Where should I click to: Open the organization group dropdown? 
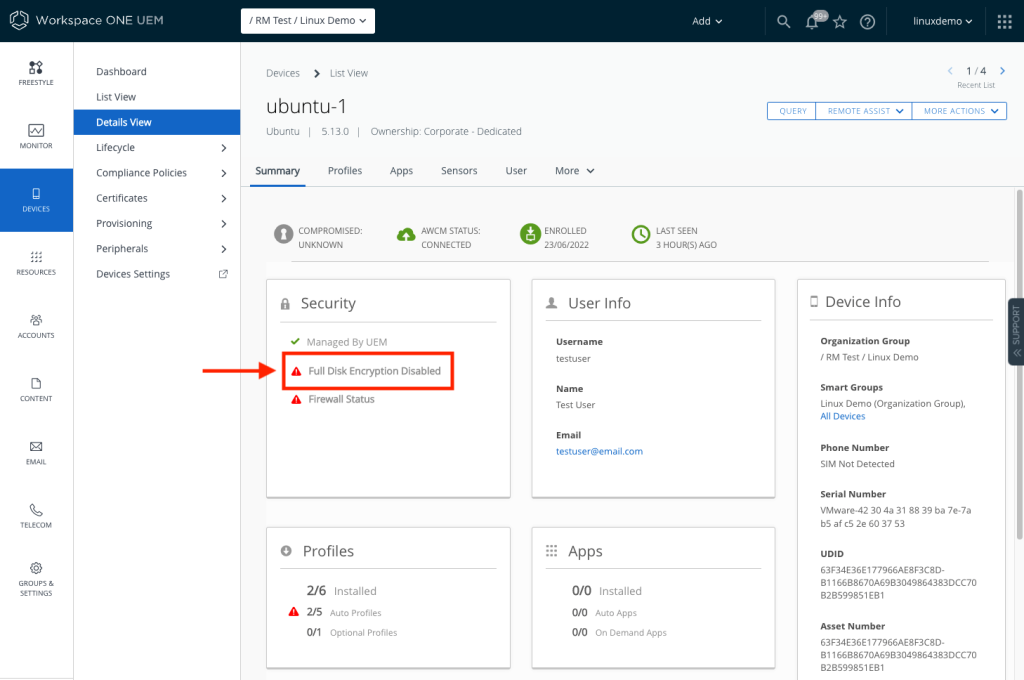click(307, 21)
